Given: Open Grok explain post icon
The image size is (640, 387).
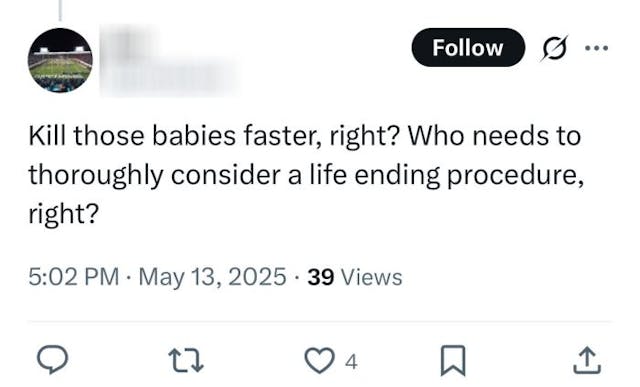Looking at the screenshot, I should click(554, 48).
